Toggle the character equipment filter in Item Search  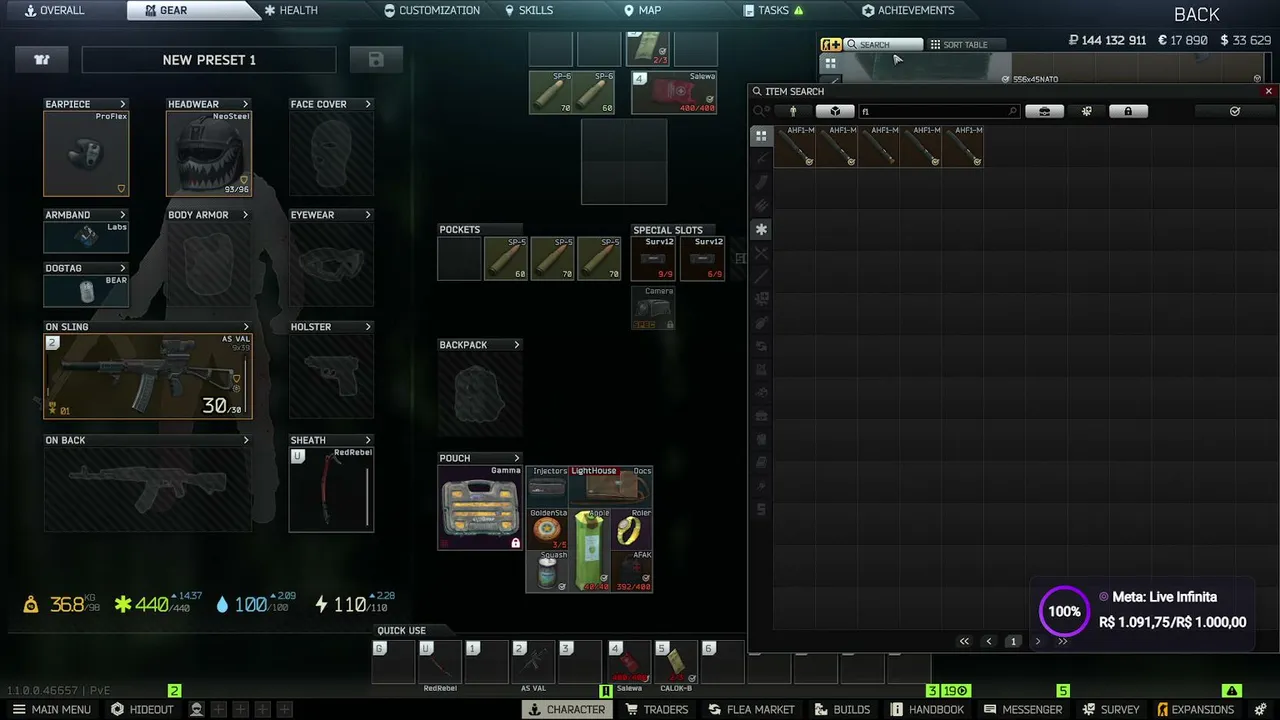[x=793, y=111]
